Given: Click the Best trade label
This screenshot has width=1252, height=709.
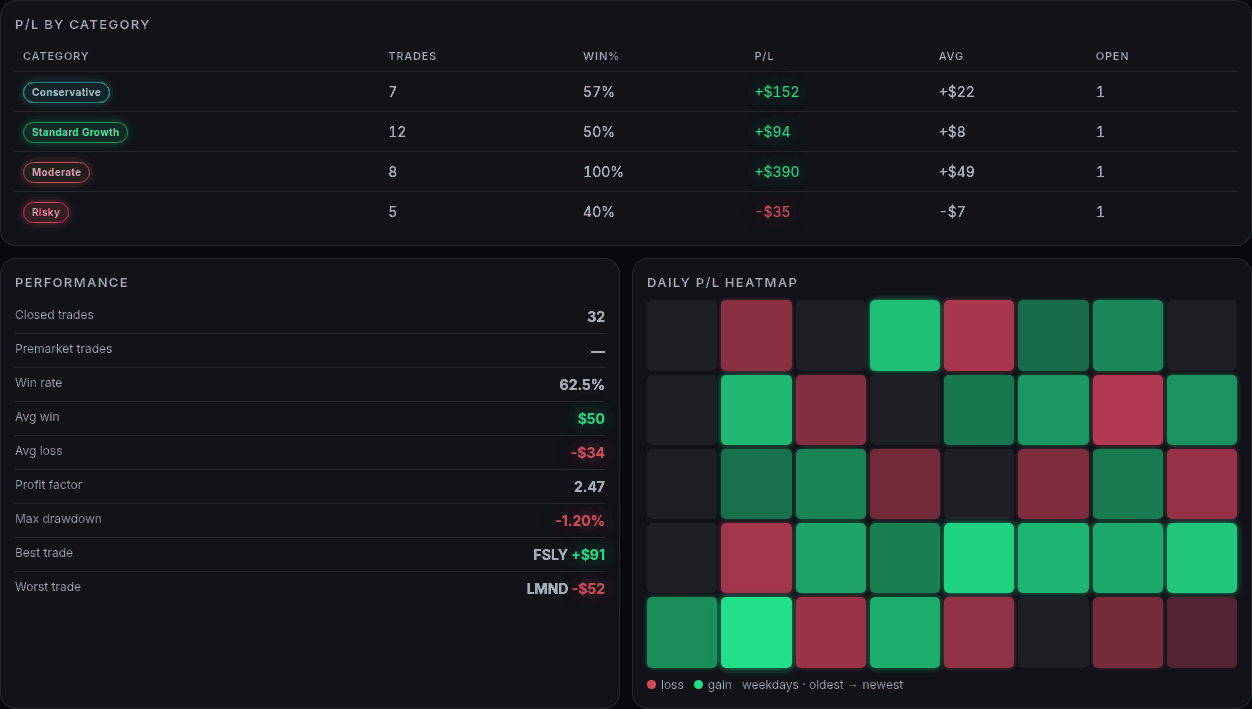Looking at the screenshot, I should 44,553.
